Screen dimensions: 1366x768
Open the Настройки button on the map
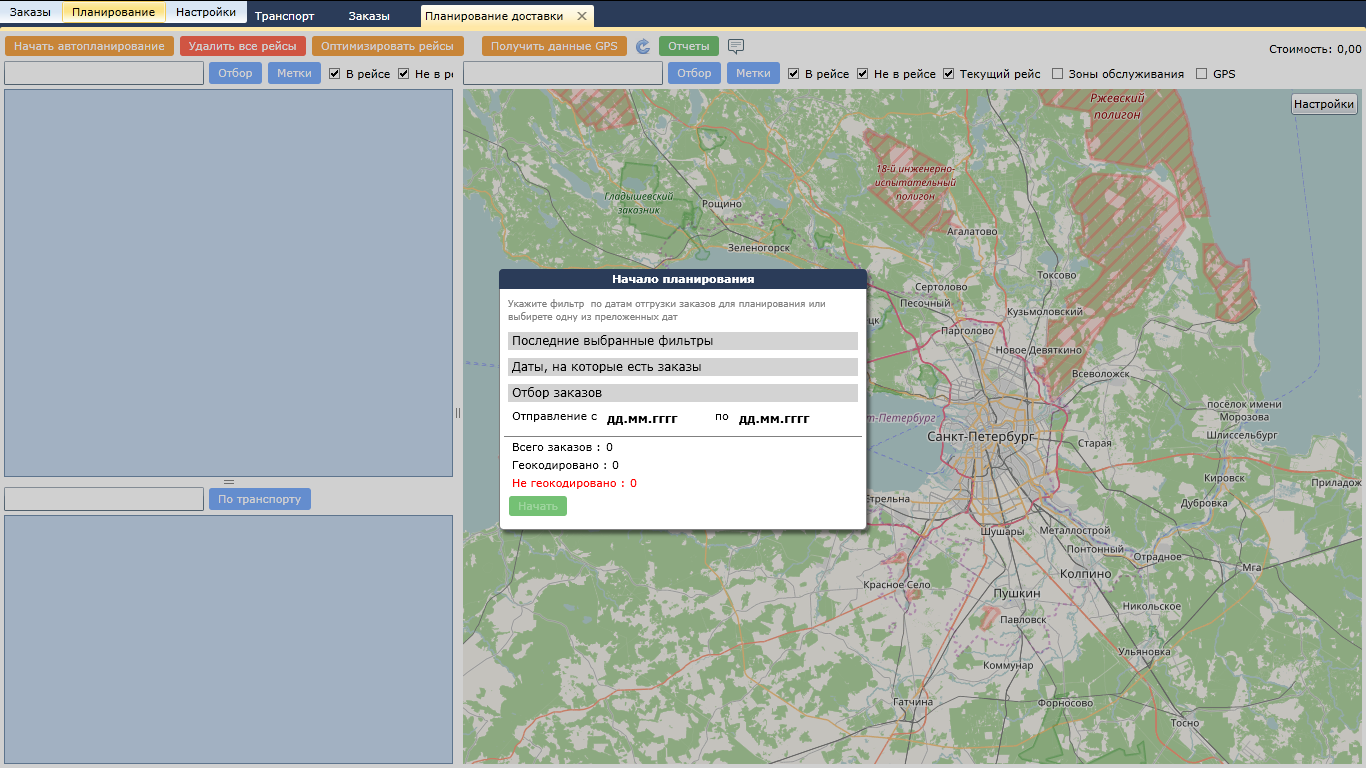(x=1324, y=104)
